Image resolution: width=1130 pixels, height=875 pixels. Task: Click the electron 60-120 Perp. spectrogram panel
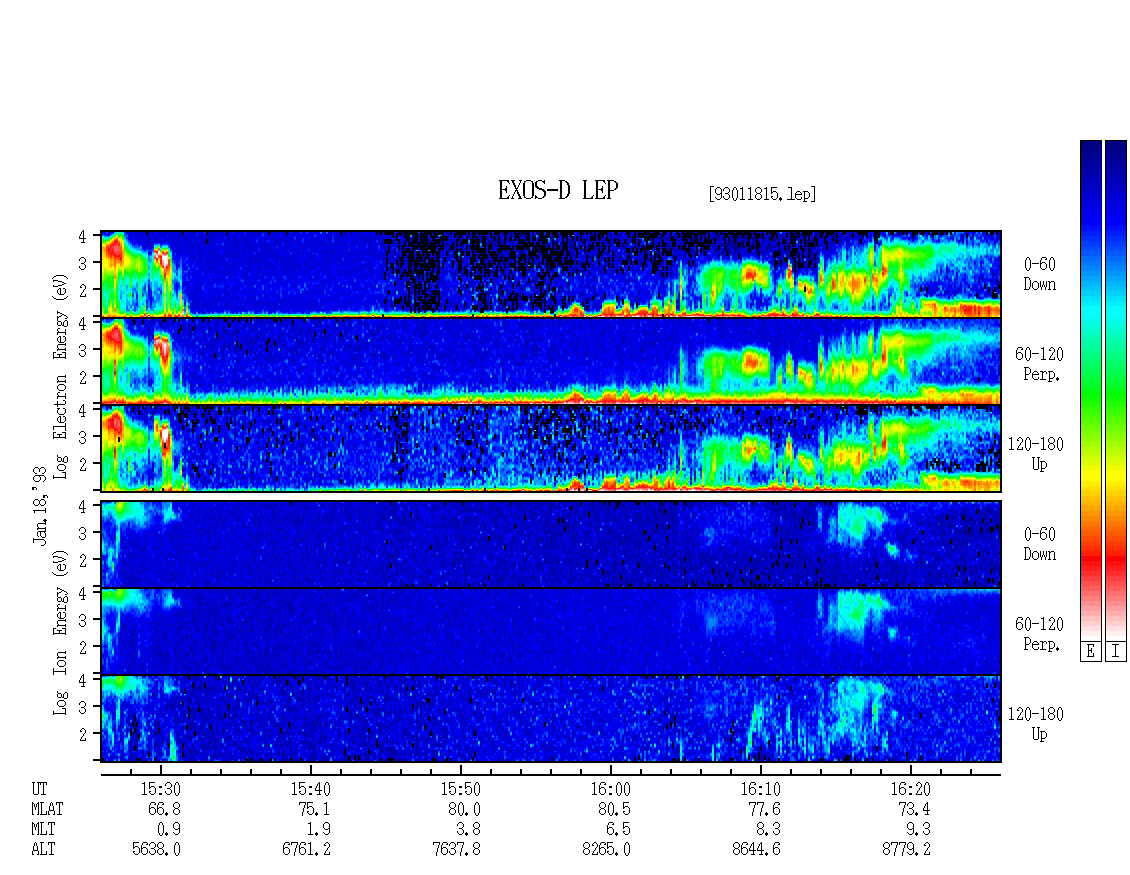551,361
